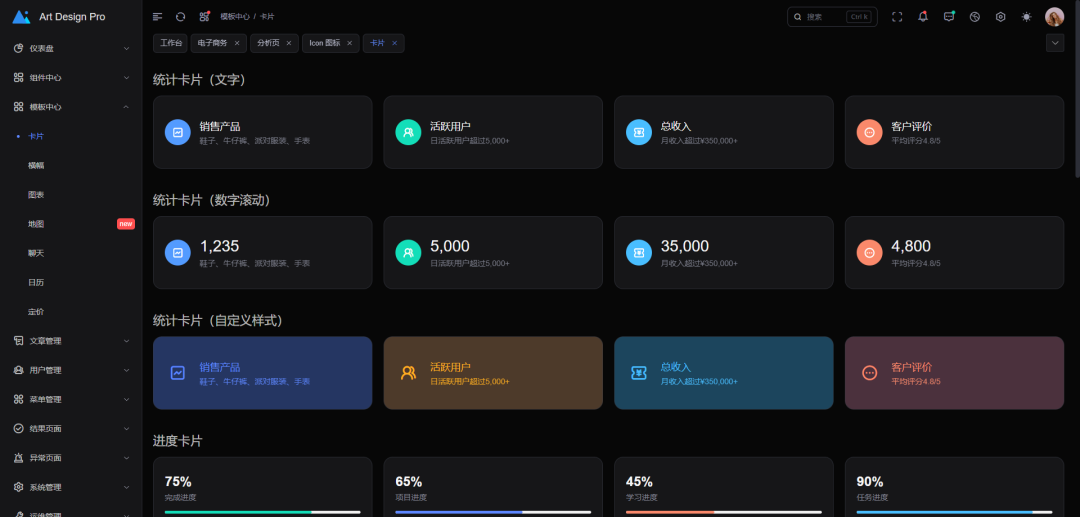Click the refresh page icon
Image resolution: width=1080 pixels, height=517 pixels.
tap(180, 17)
